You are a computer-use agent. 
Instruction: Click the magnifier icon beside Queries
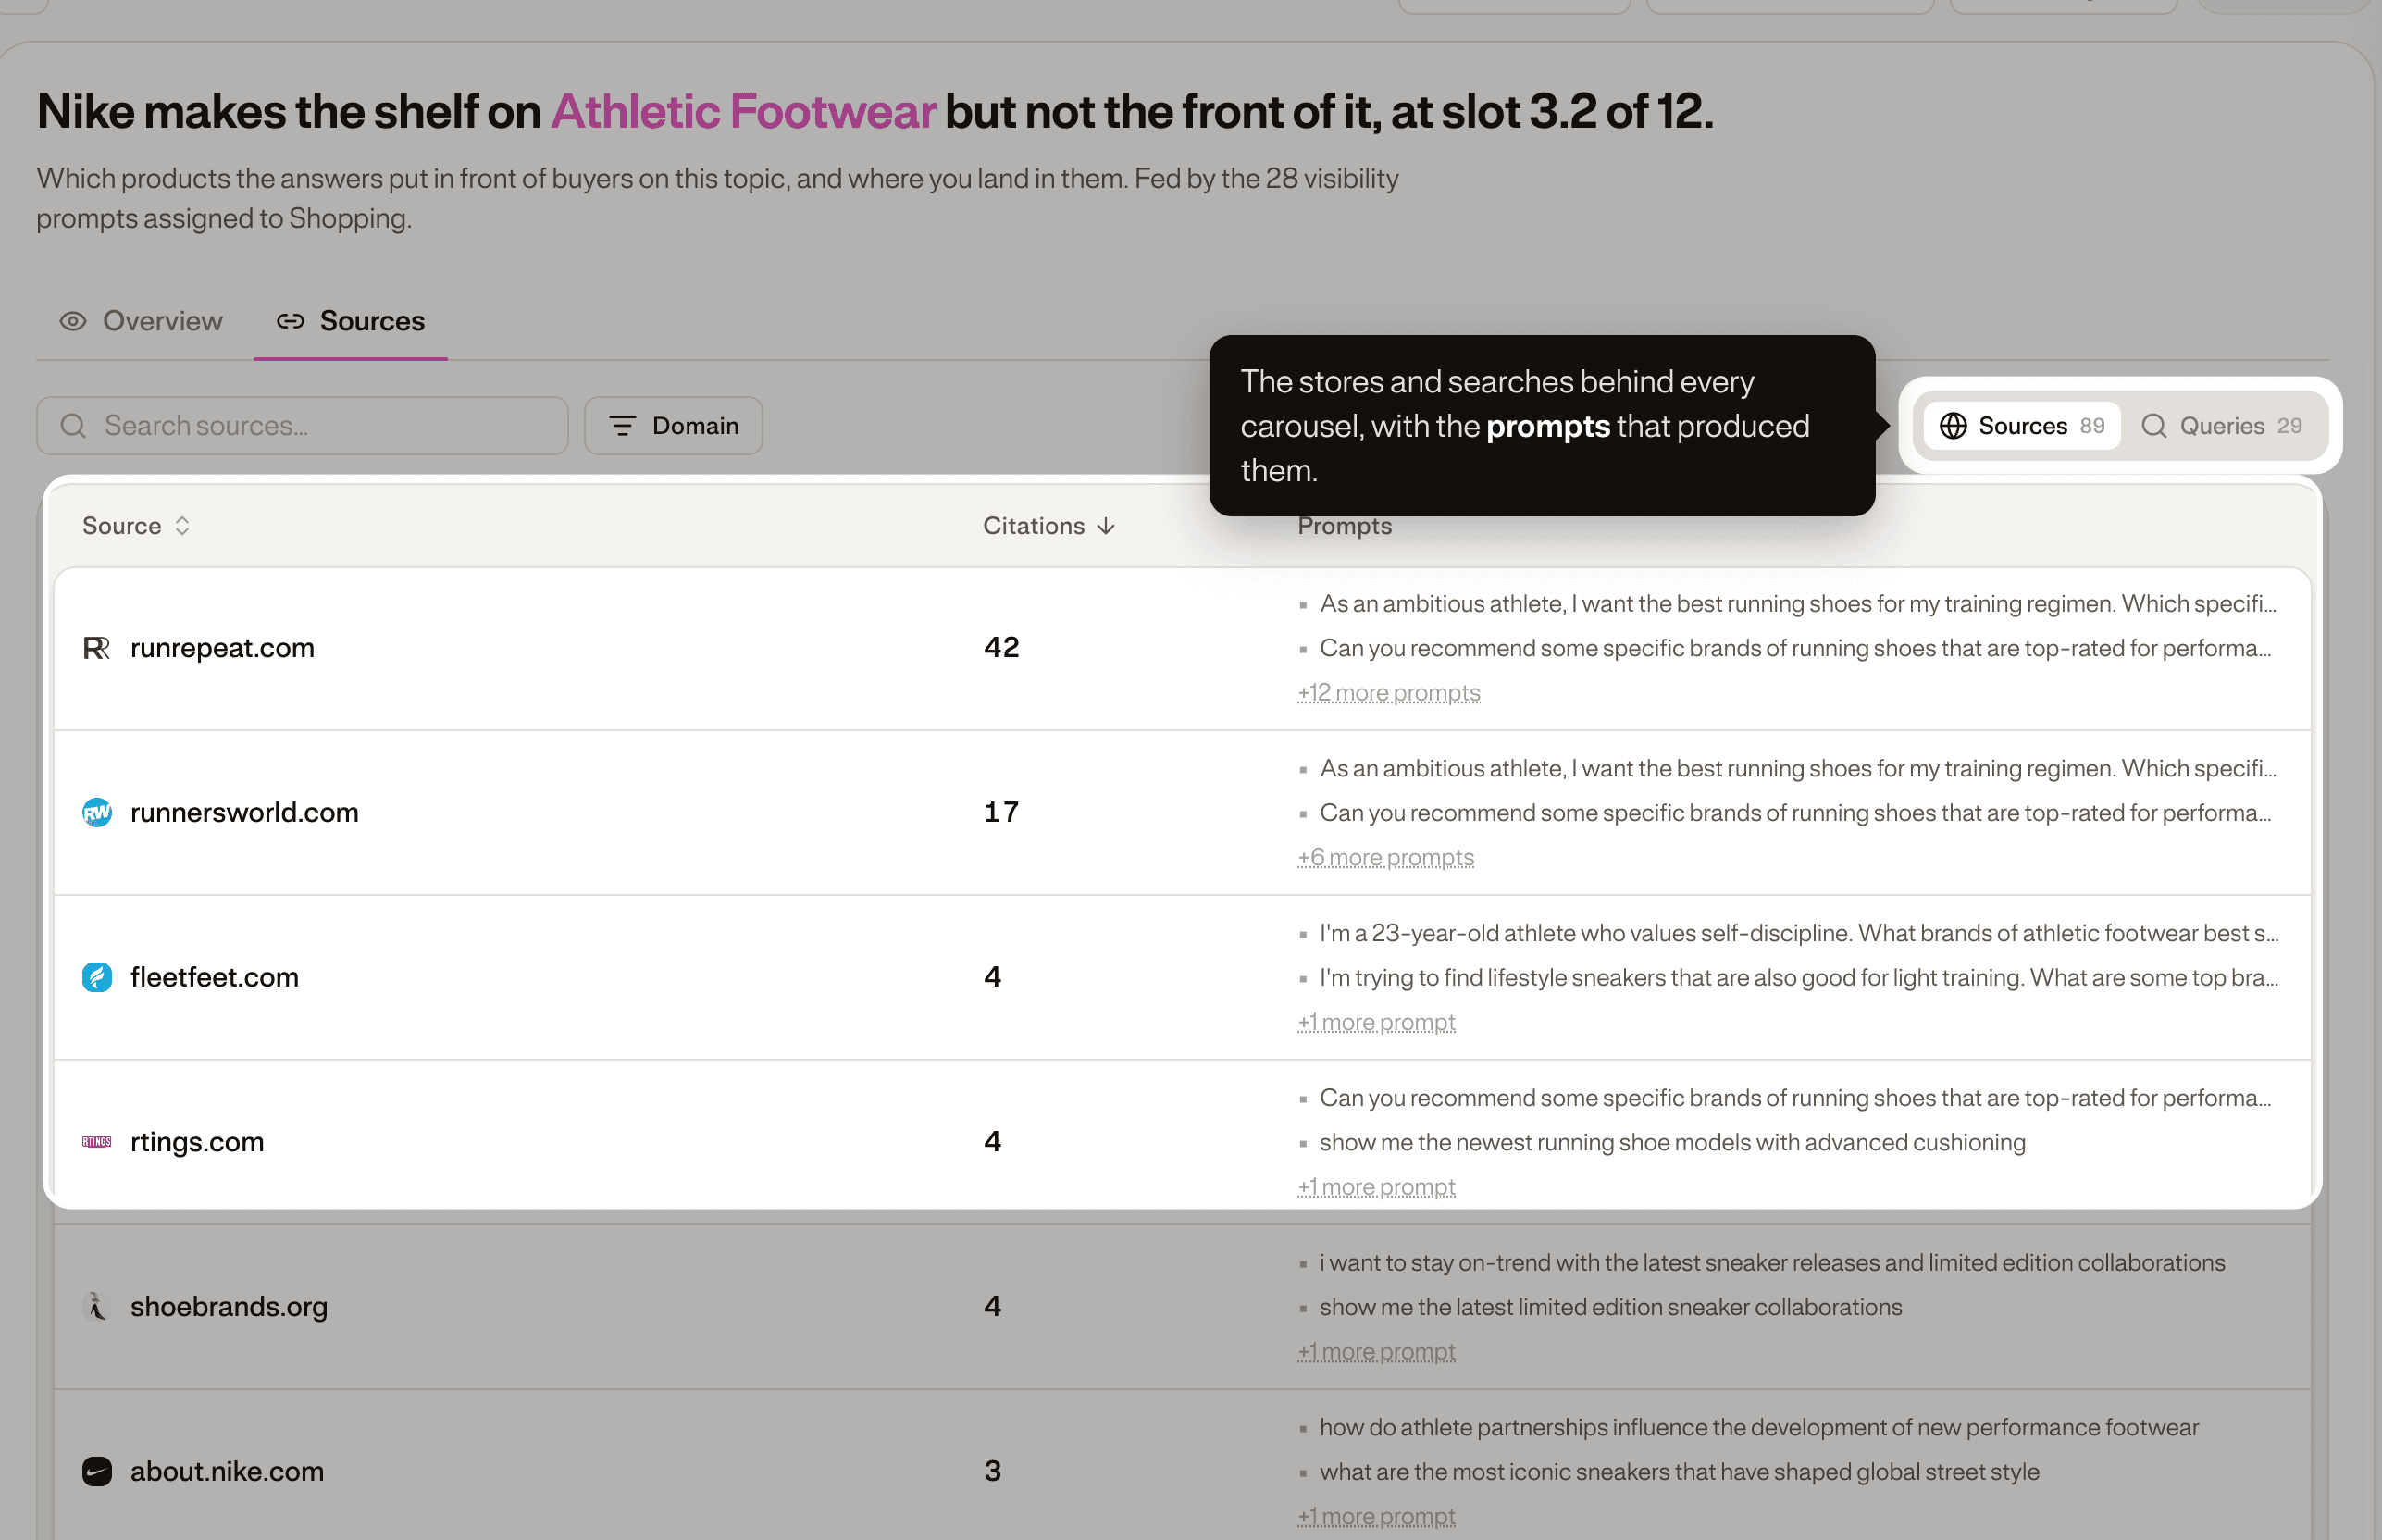2154,426
